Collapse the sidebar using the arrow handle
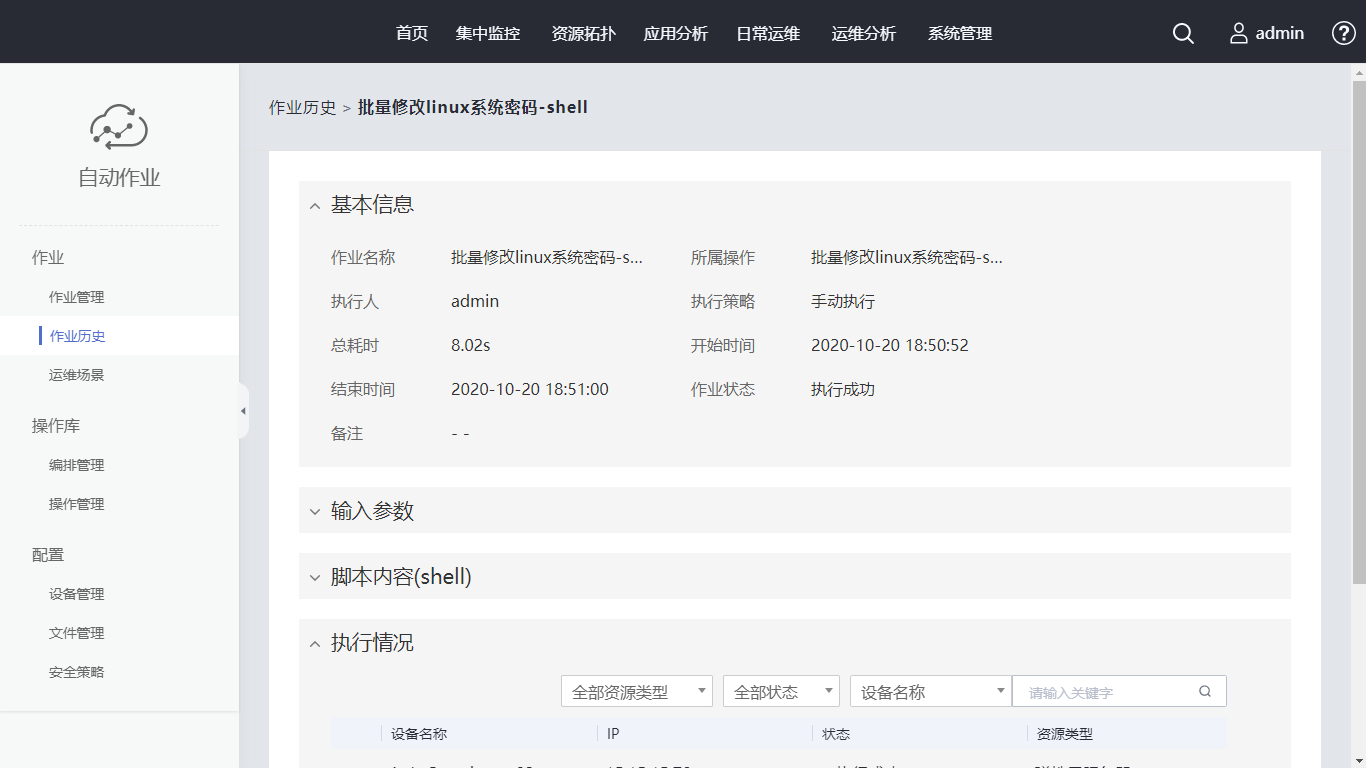Viewport: 1366px width, 768px height. point(243,411)
